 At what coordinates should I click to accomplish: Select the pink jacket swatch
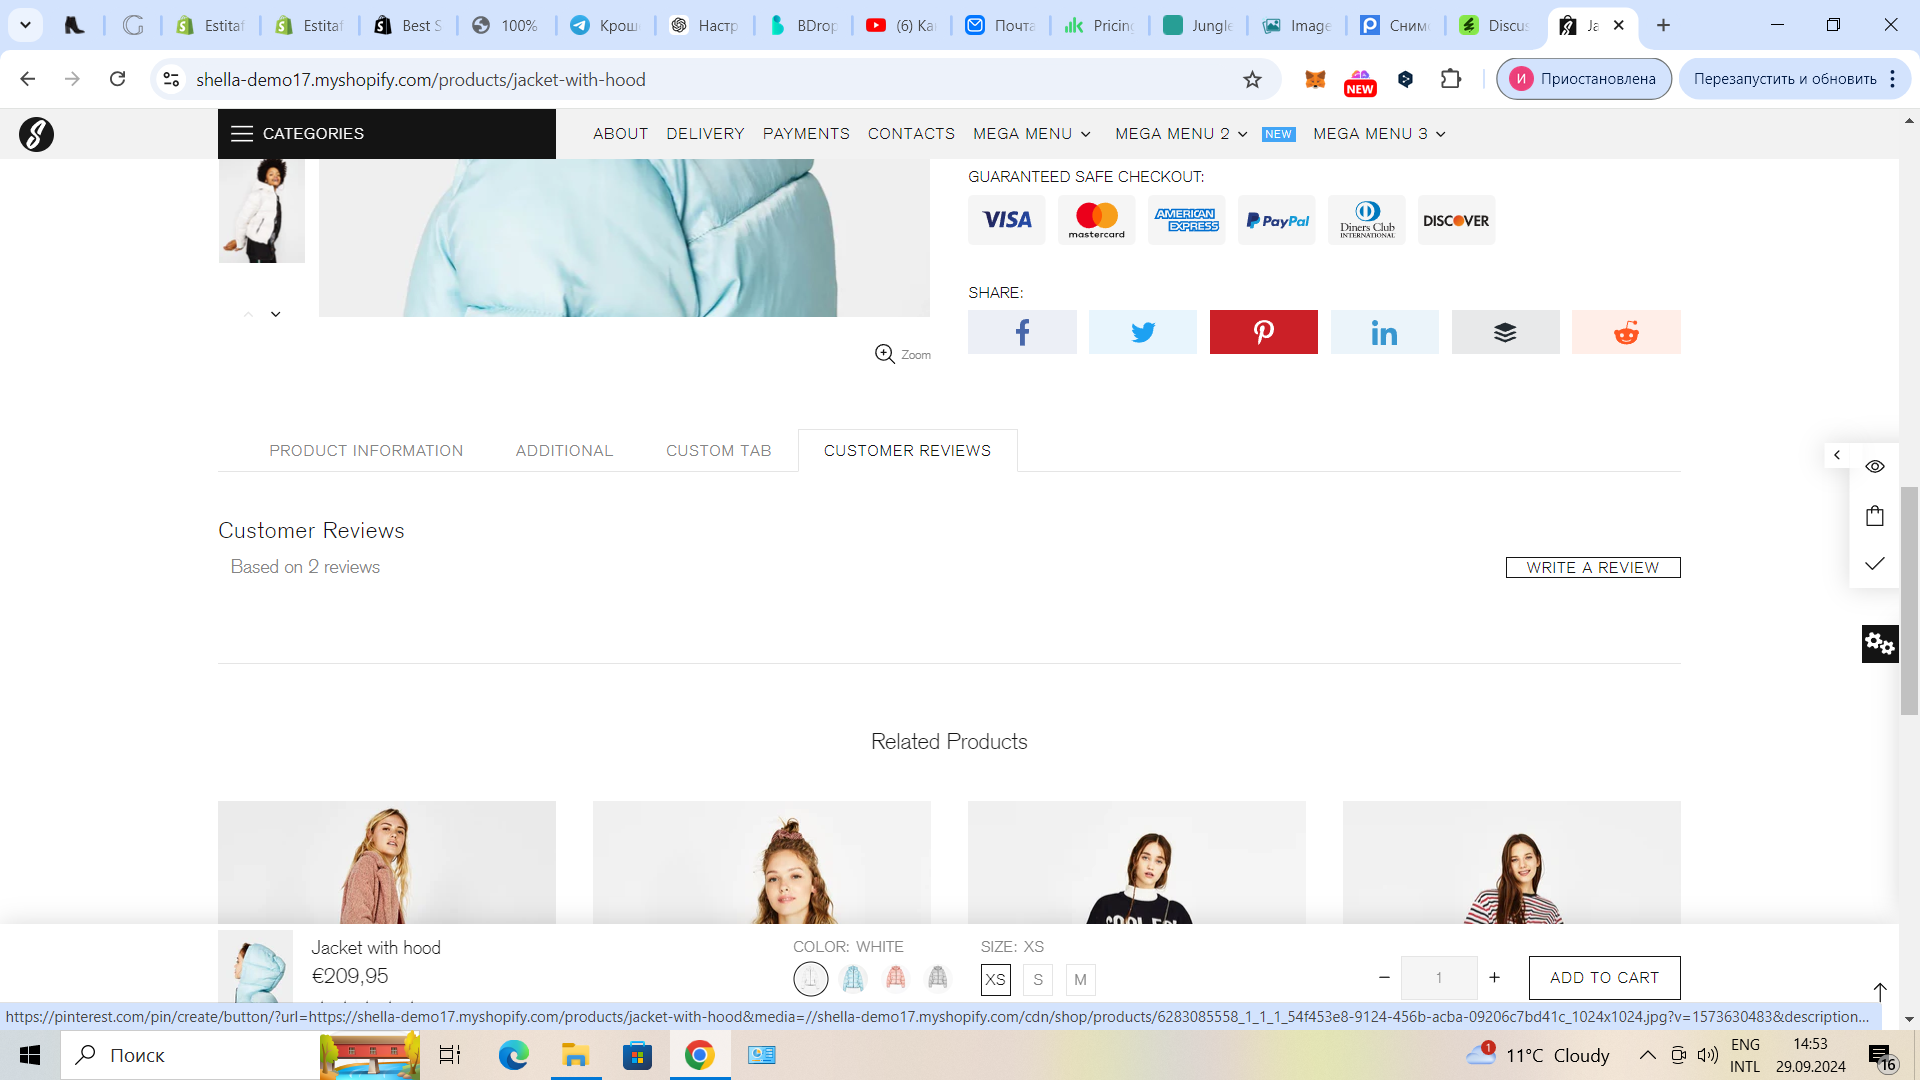pos(896,977)
